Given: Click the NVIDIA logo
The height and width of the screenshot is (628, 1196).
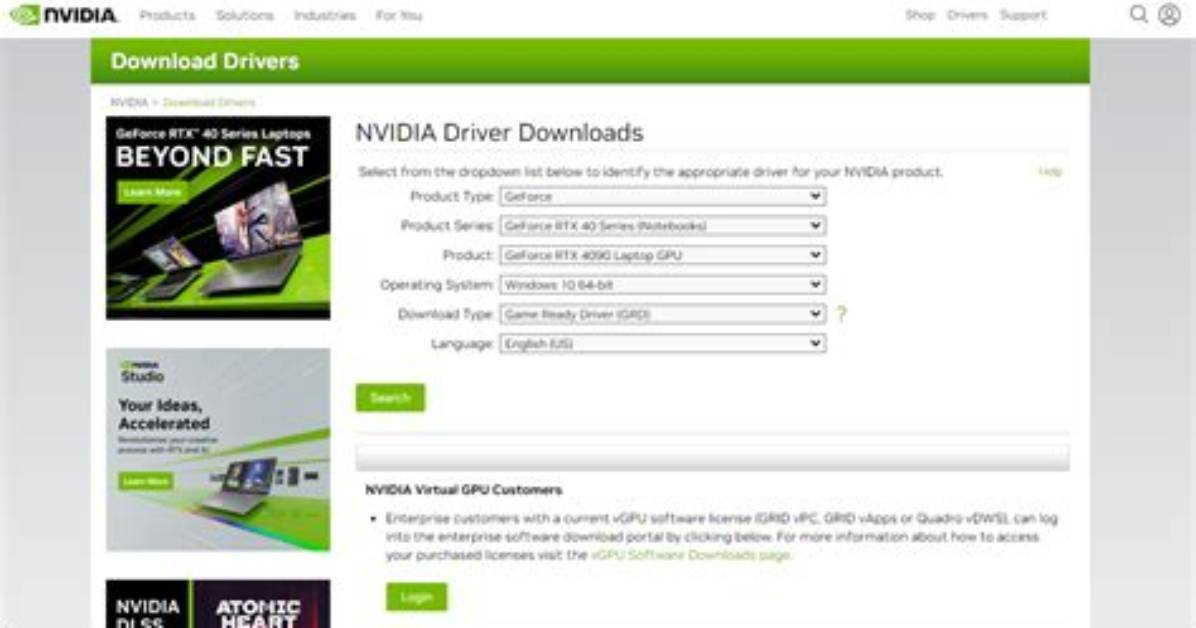Looking at the screenshot, I should pyautogui.click(x=63, y=15).
